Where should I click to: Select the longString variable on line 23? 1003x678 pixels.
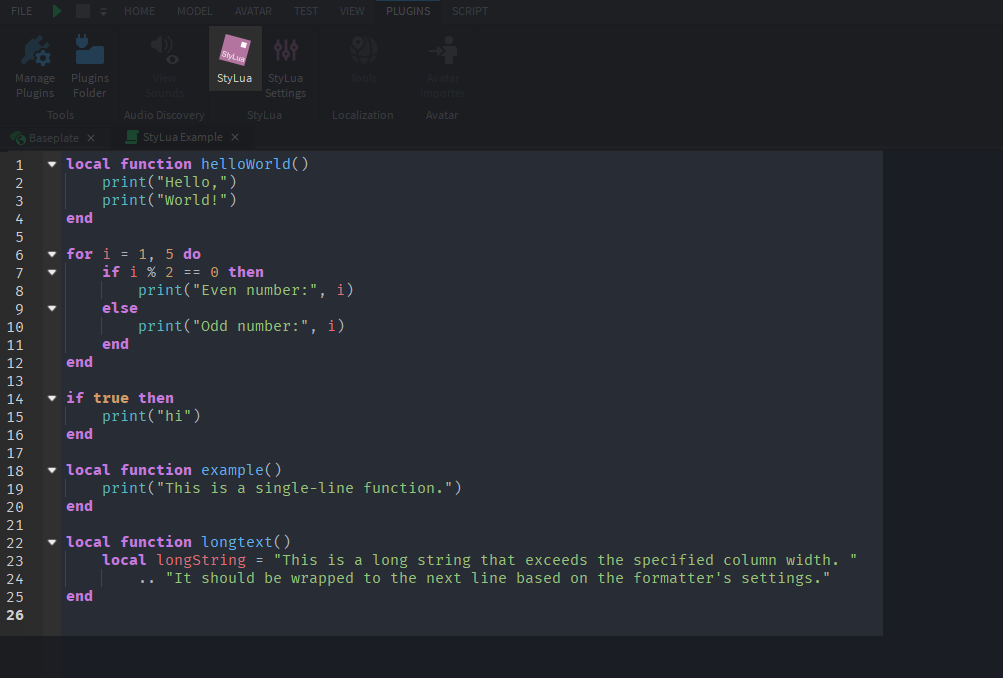[x=200, y=559]
